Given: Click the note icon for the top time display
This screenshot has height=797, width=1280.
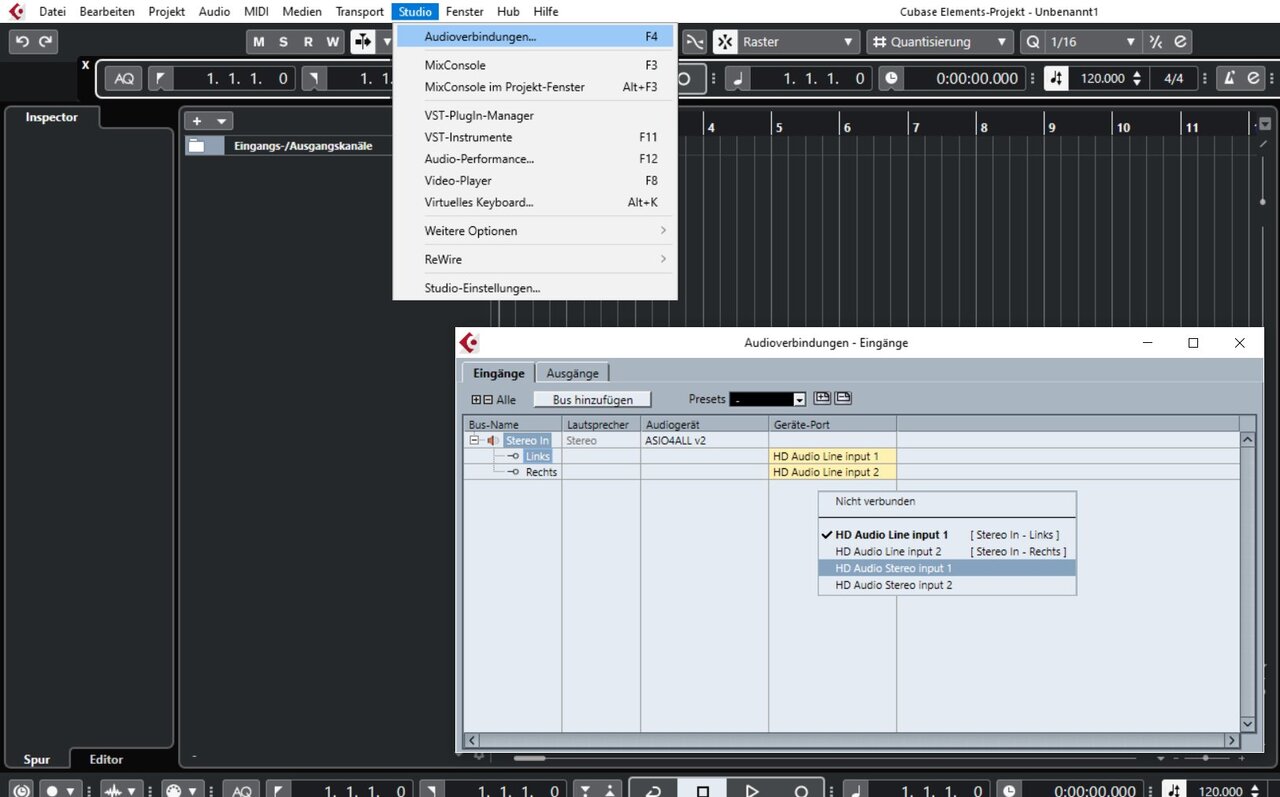Looking at the screenshot, I should (x=737, y=78).
